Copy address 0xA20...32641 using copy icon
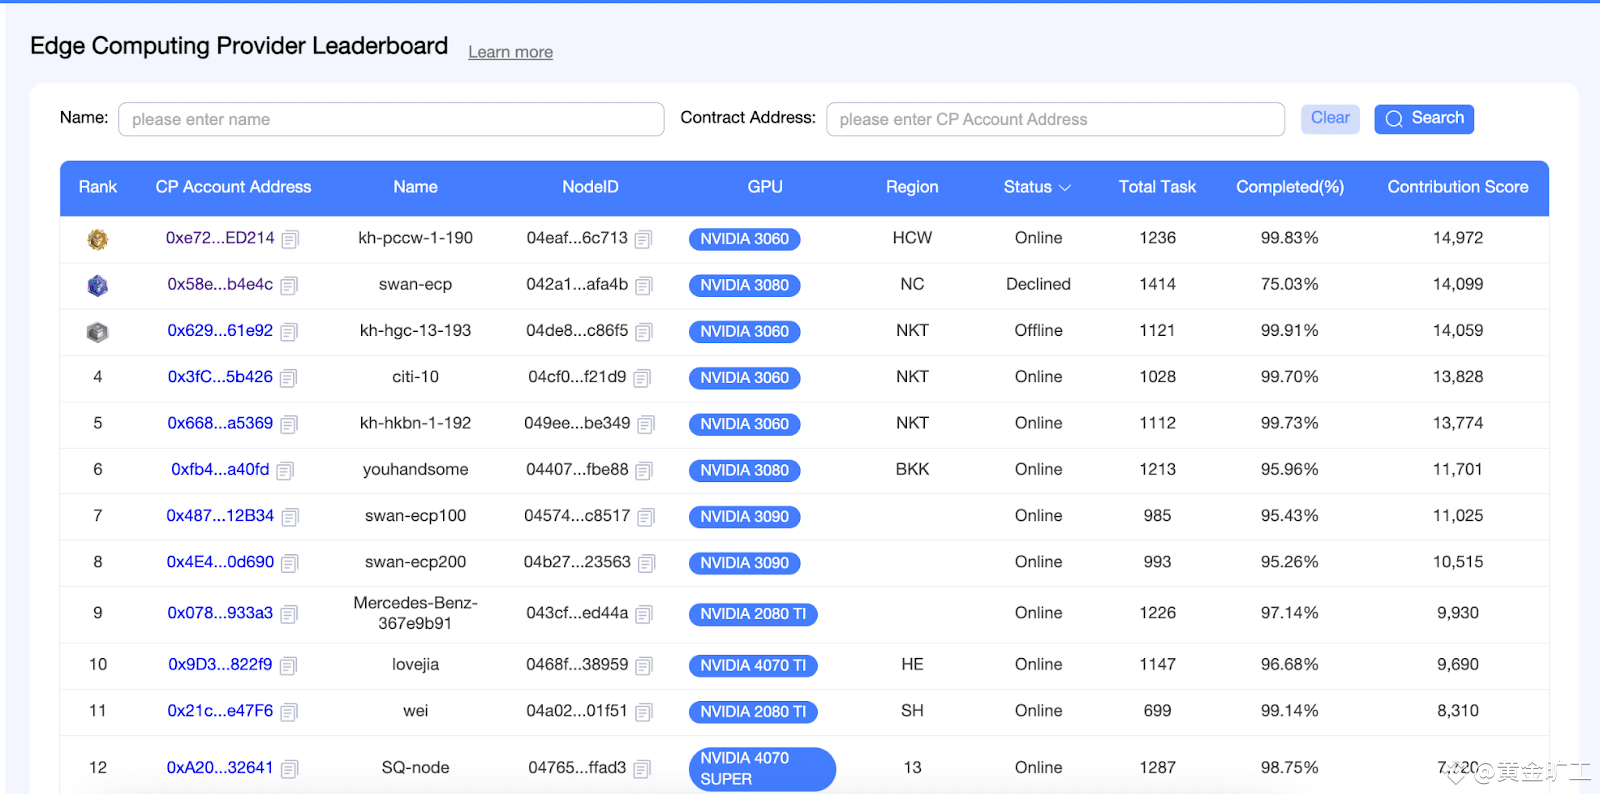 coord(289,769)
